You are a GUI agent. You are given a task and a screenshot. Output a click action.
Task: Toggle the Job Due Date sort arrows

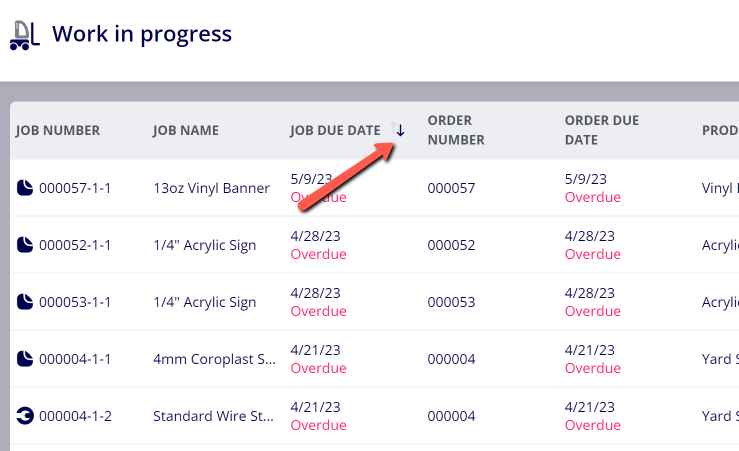coord(397,130)
